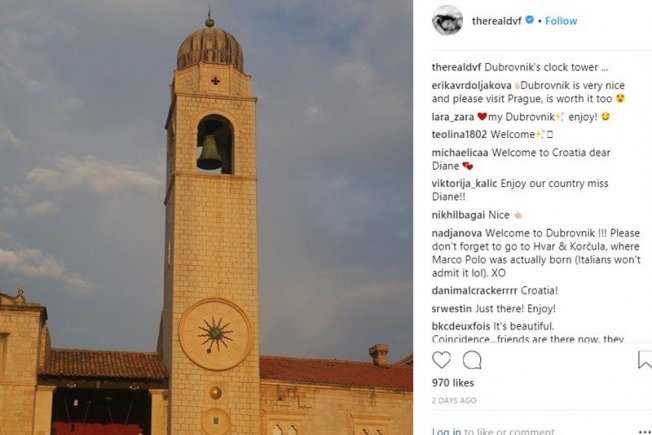Image resolution: width=652 pixels, height=435 pixels.
Task: Open erikavrdoljakova's profile
Action: (472, 85)
